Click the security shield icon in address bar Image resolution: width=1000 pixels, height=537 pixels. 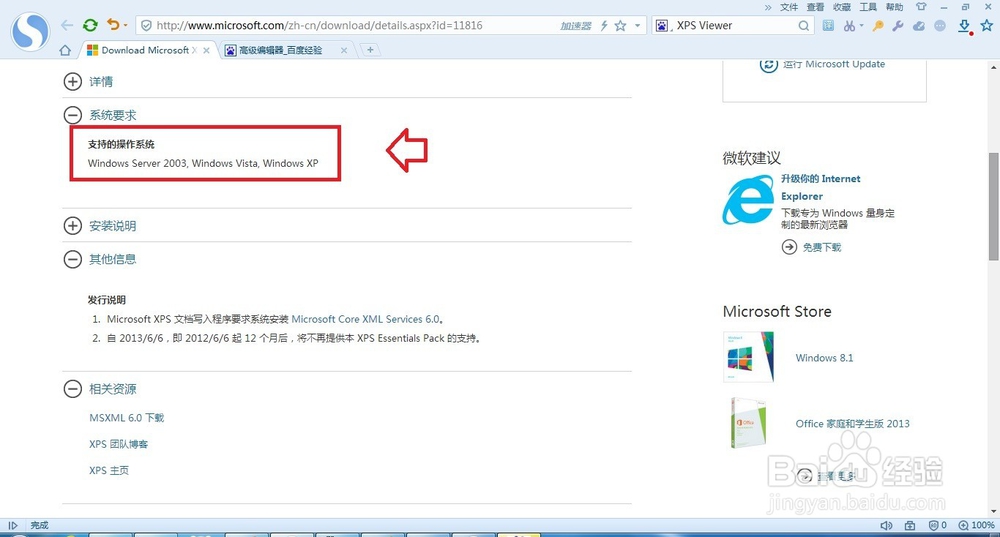(146, 26)
